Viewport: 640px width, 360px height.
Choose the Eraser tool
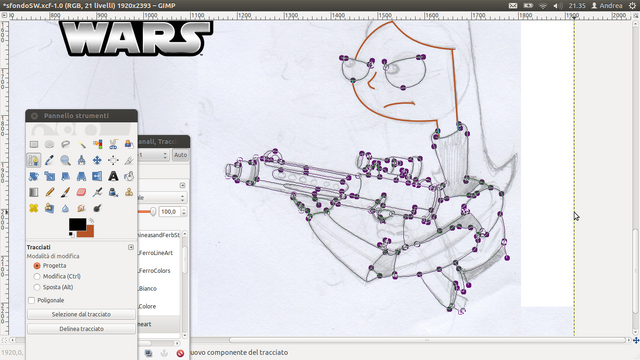pos(81,192)
